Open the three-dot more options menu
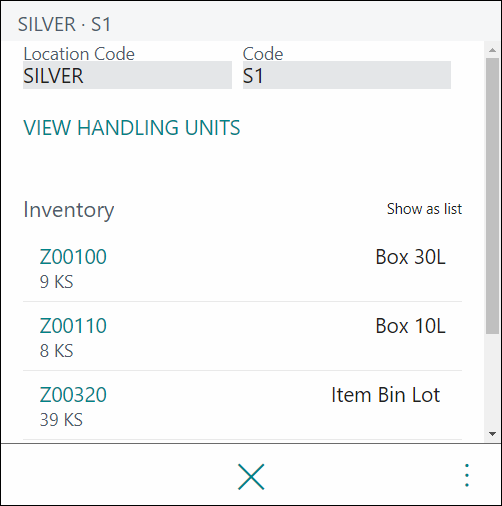502x506 pixels. (x=467, y=475)
